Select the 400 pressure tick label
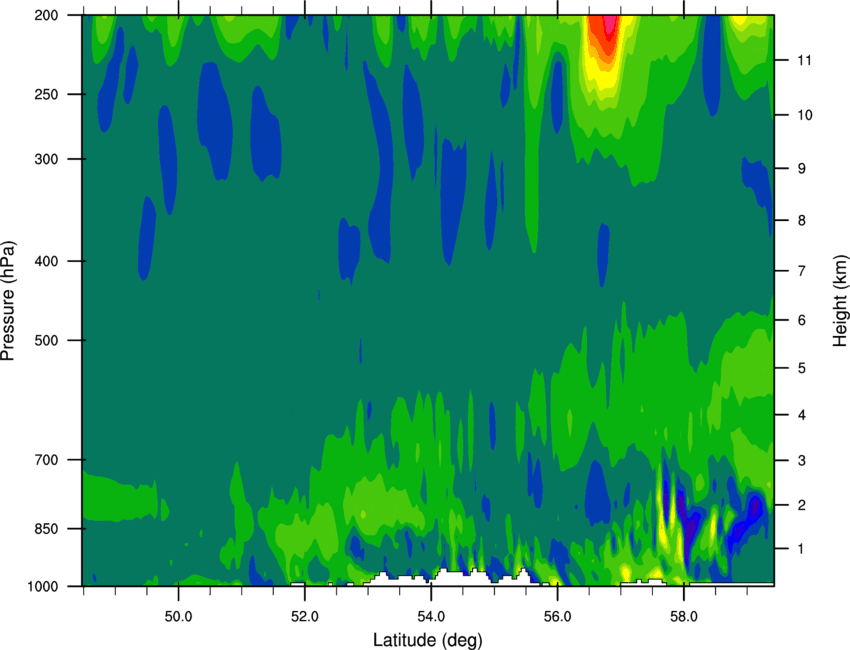Viewport: 850px width, 650px height. click(x=46, y=261)
